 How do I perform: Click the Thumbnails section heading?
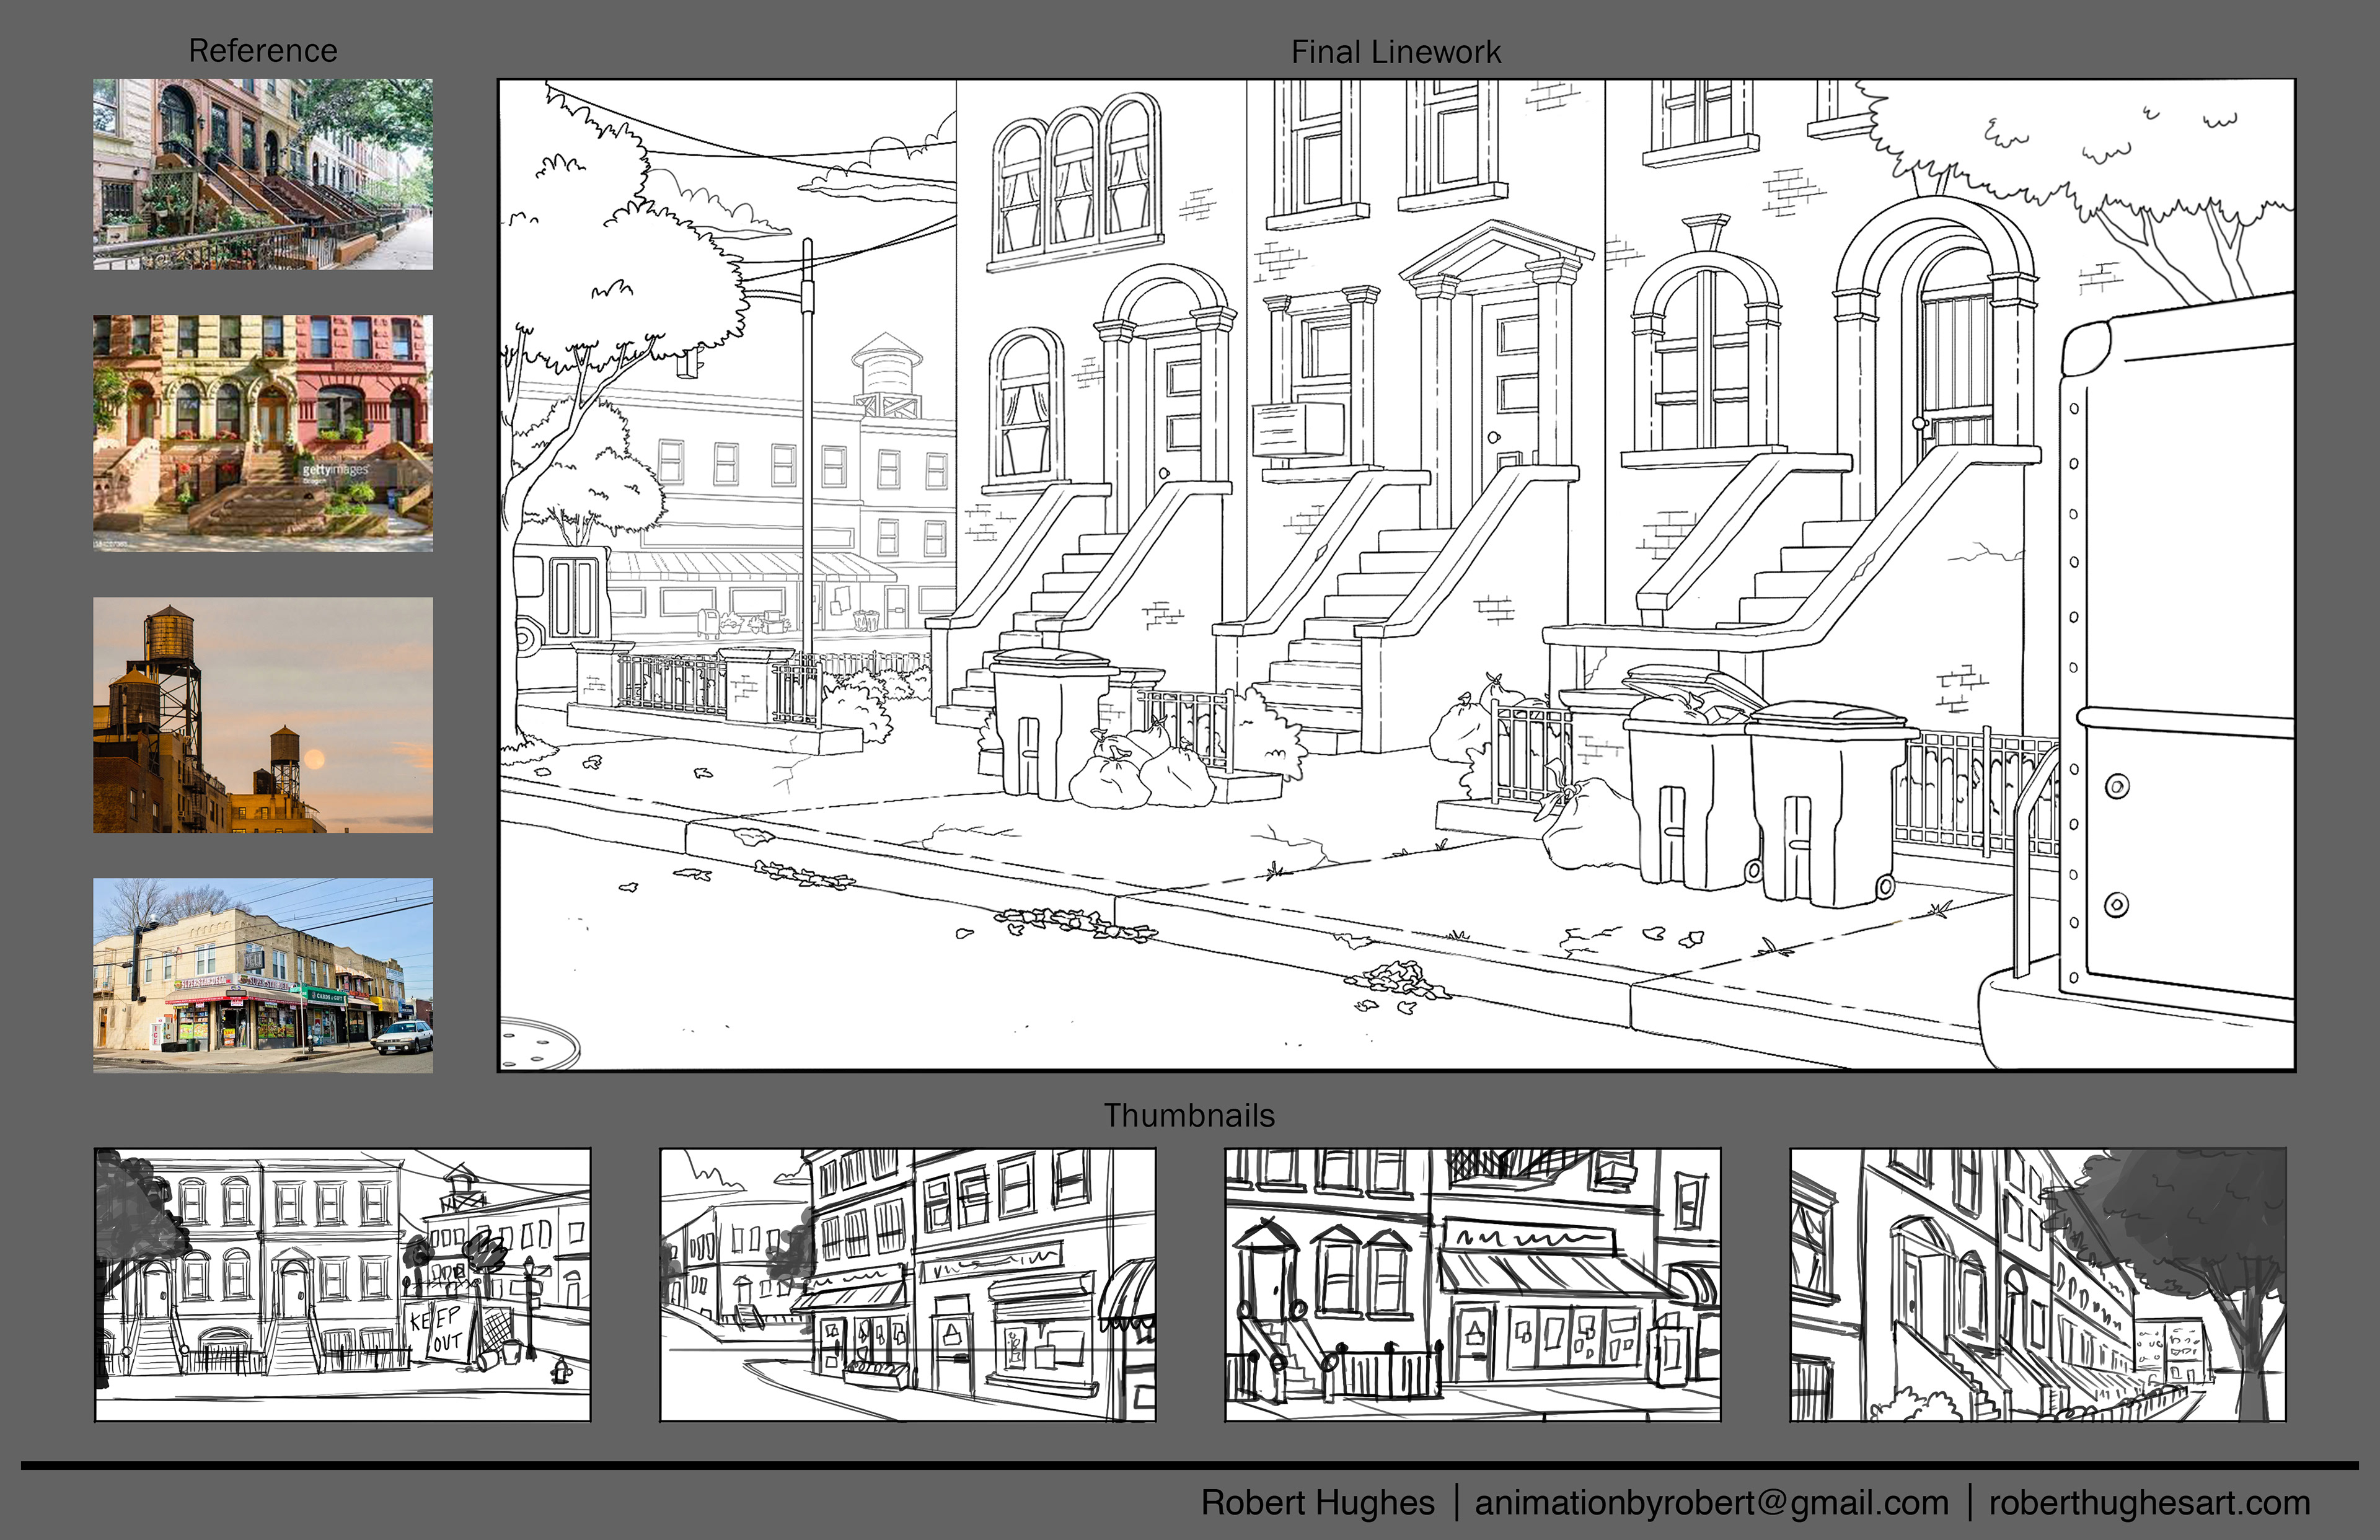[1189, 1115]
